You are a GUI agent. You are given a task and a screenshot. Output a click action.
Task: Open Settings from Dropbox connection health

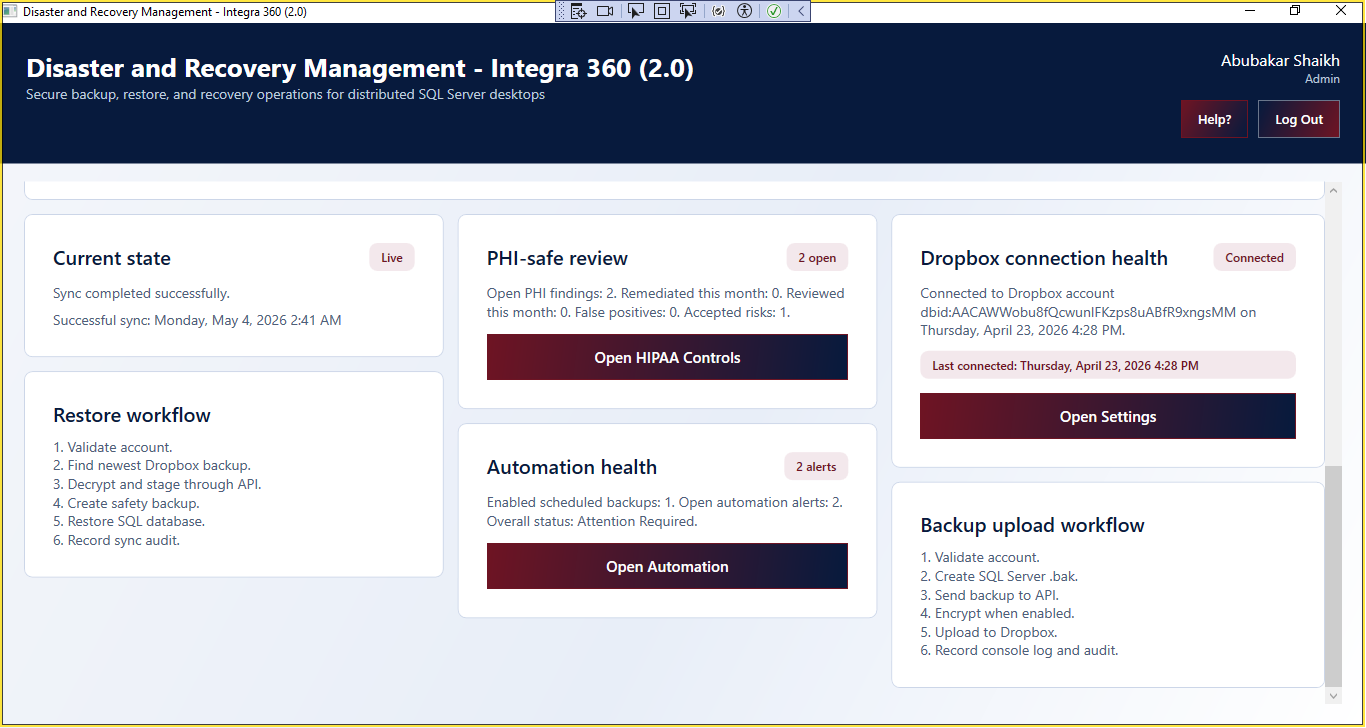pos(1108,416)
